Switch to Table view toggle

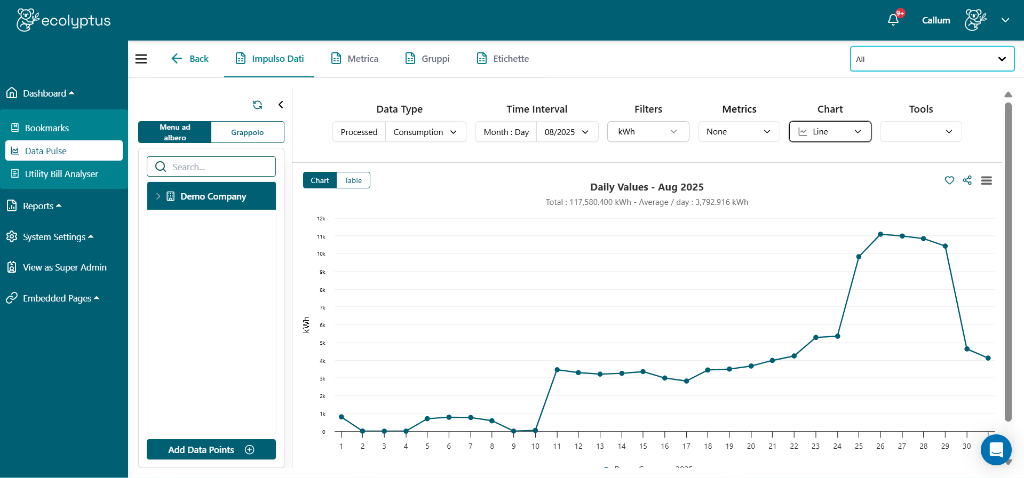click(x=353, y=180)
